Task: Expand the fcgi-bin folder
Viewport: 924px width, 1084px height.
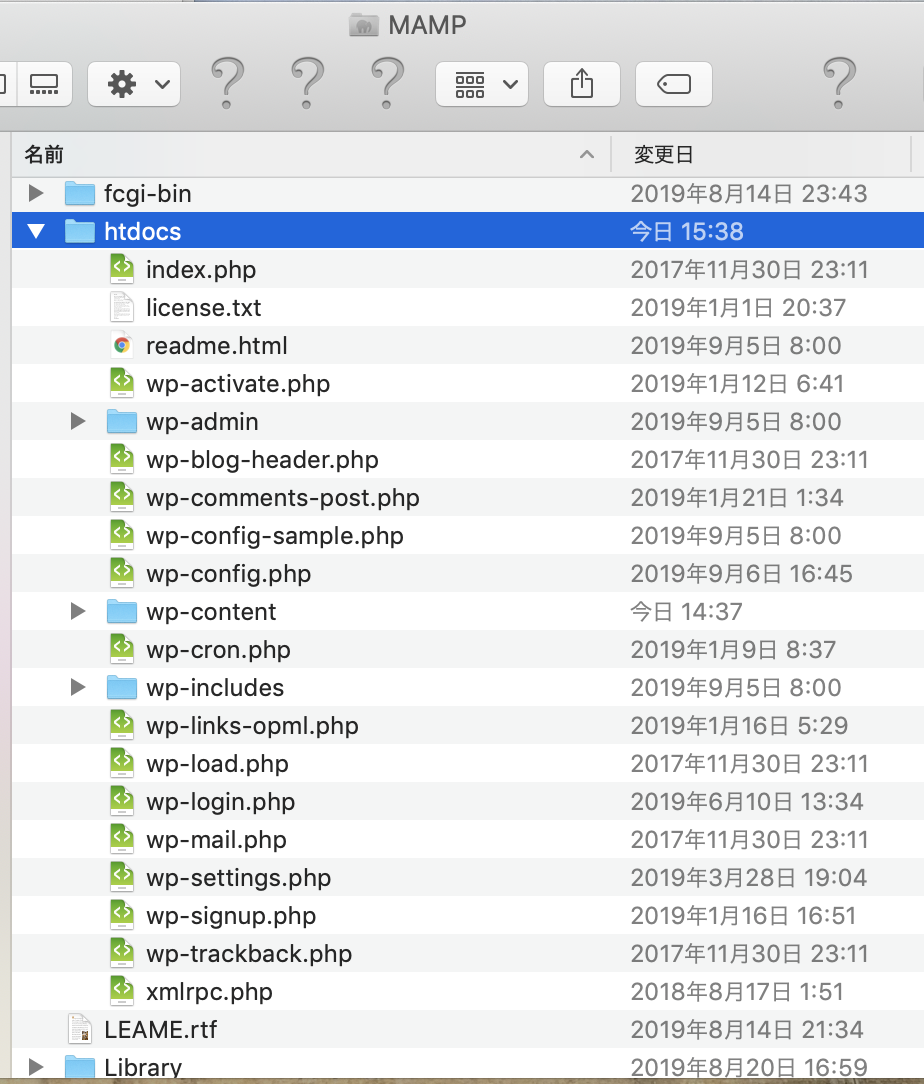Action: pos(36,193)
